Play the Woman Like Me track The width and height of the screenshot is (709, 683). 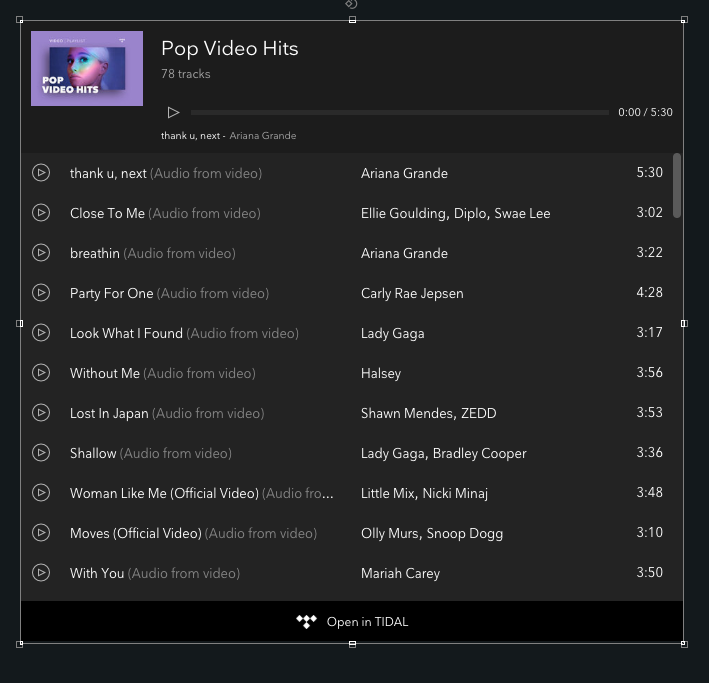tap(41, 493)
